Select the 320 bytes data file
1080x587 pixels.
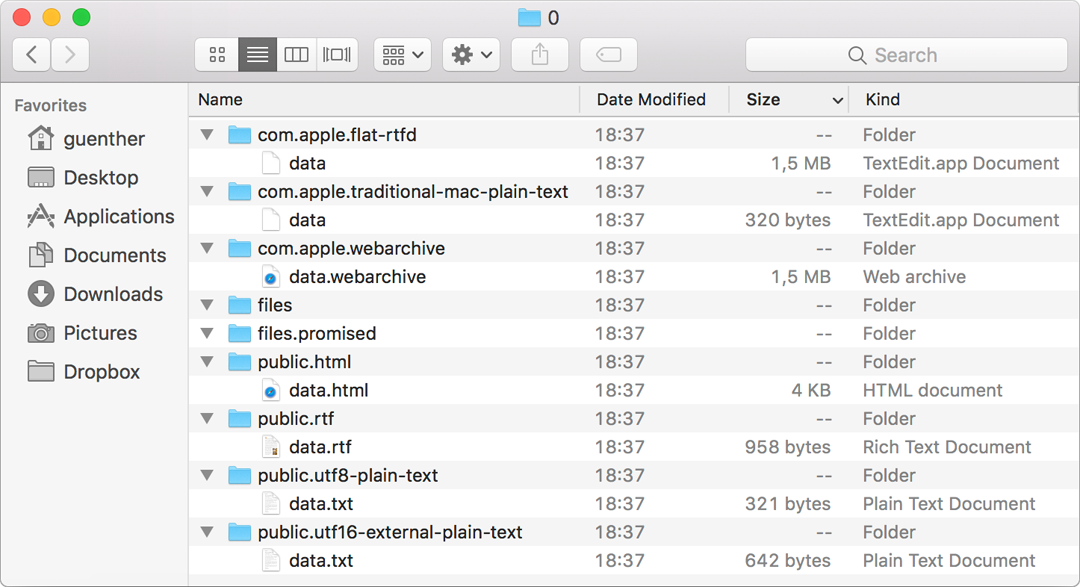[x=634, y=220]
